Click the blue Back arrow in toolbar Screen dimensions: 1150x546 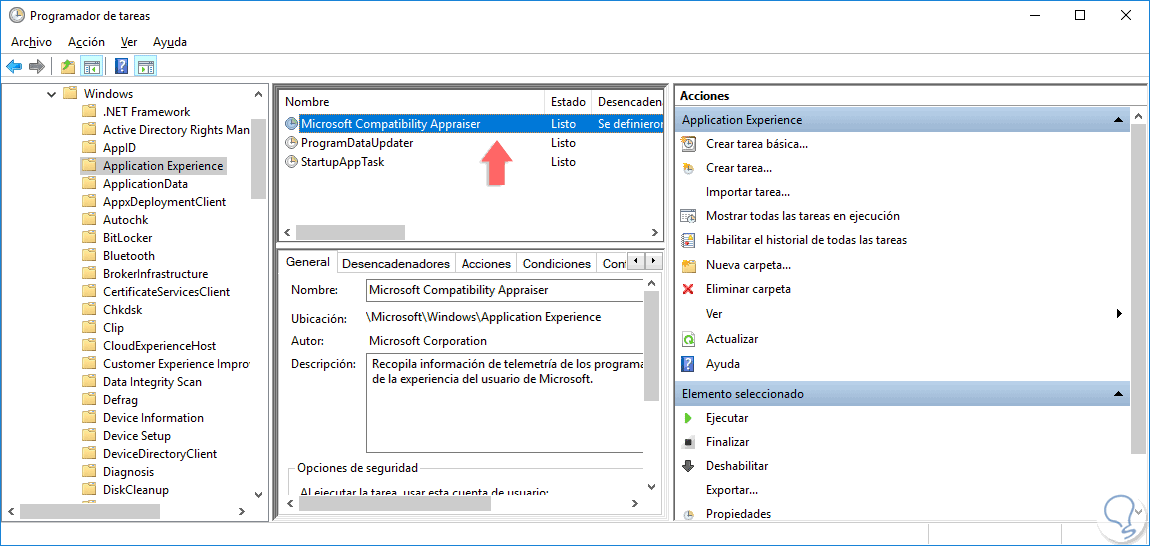14,67
